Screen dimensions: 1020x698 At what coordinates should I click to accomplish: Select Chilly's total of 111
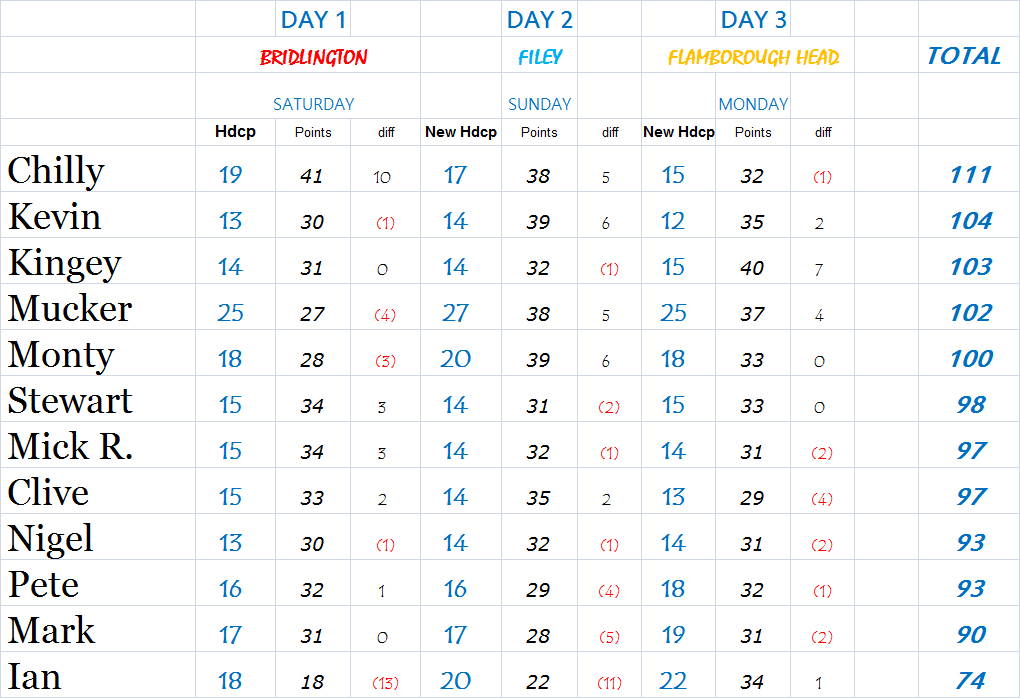tap(971, 174)
